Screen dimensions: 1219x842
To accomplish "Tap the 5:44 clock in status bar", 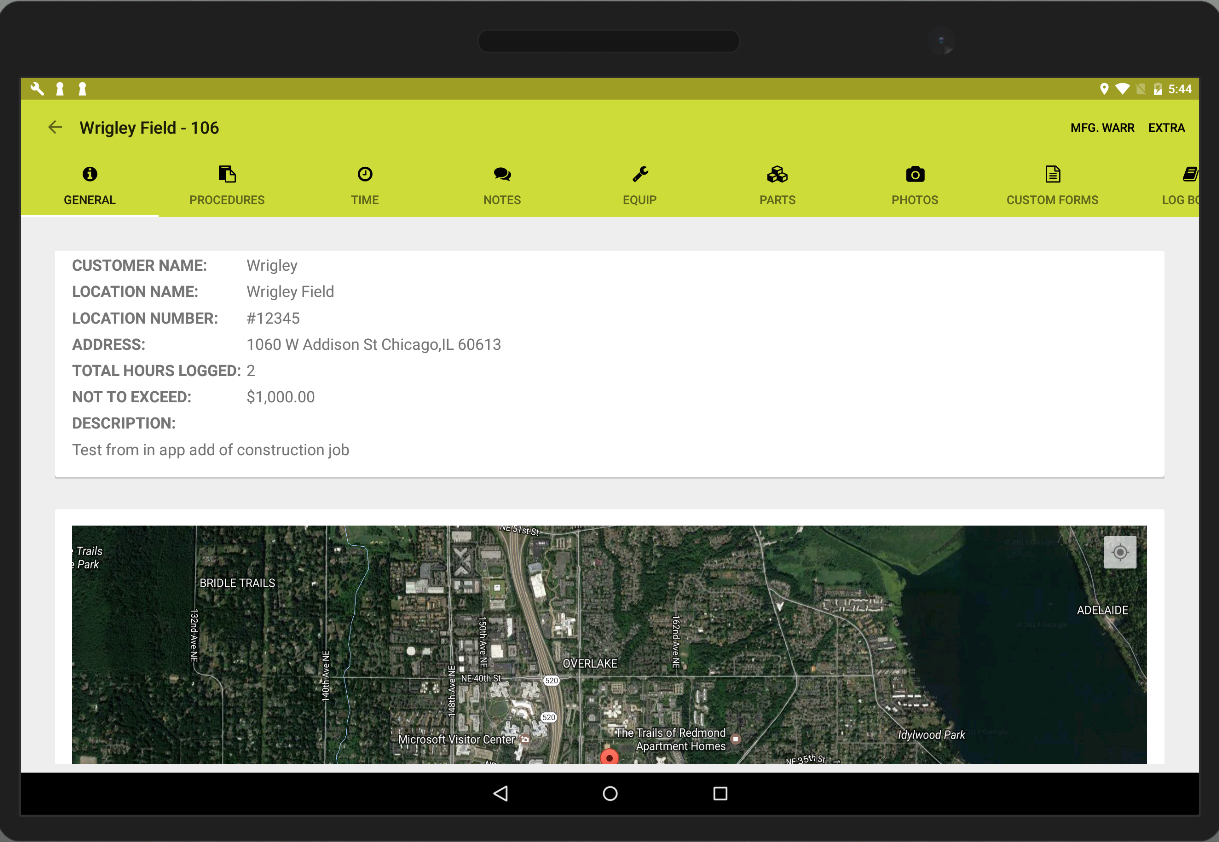I will point(1180,89).
